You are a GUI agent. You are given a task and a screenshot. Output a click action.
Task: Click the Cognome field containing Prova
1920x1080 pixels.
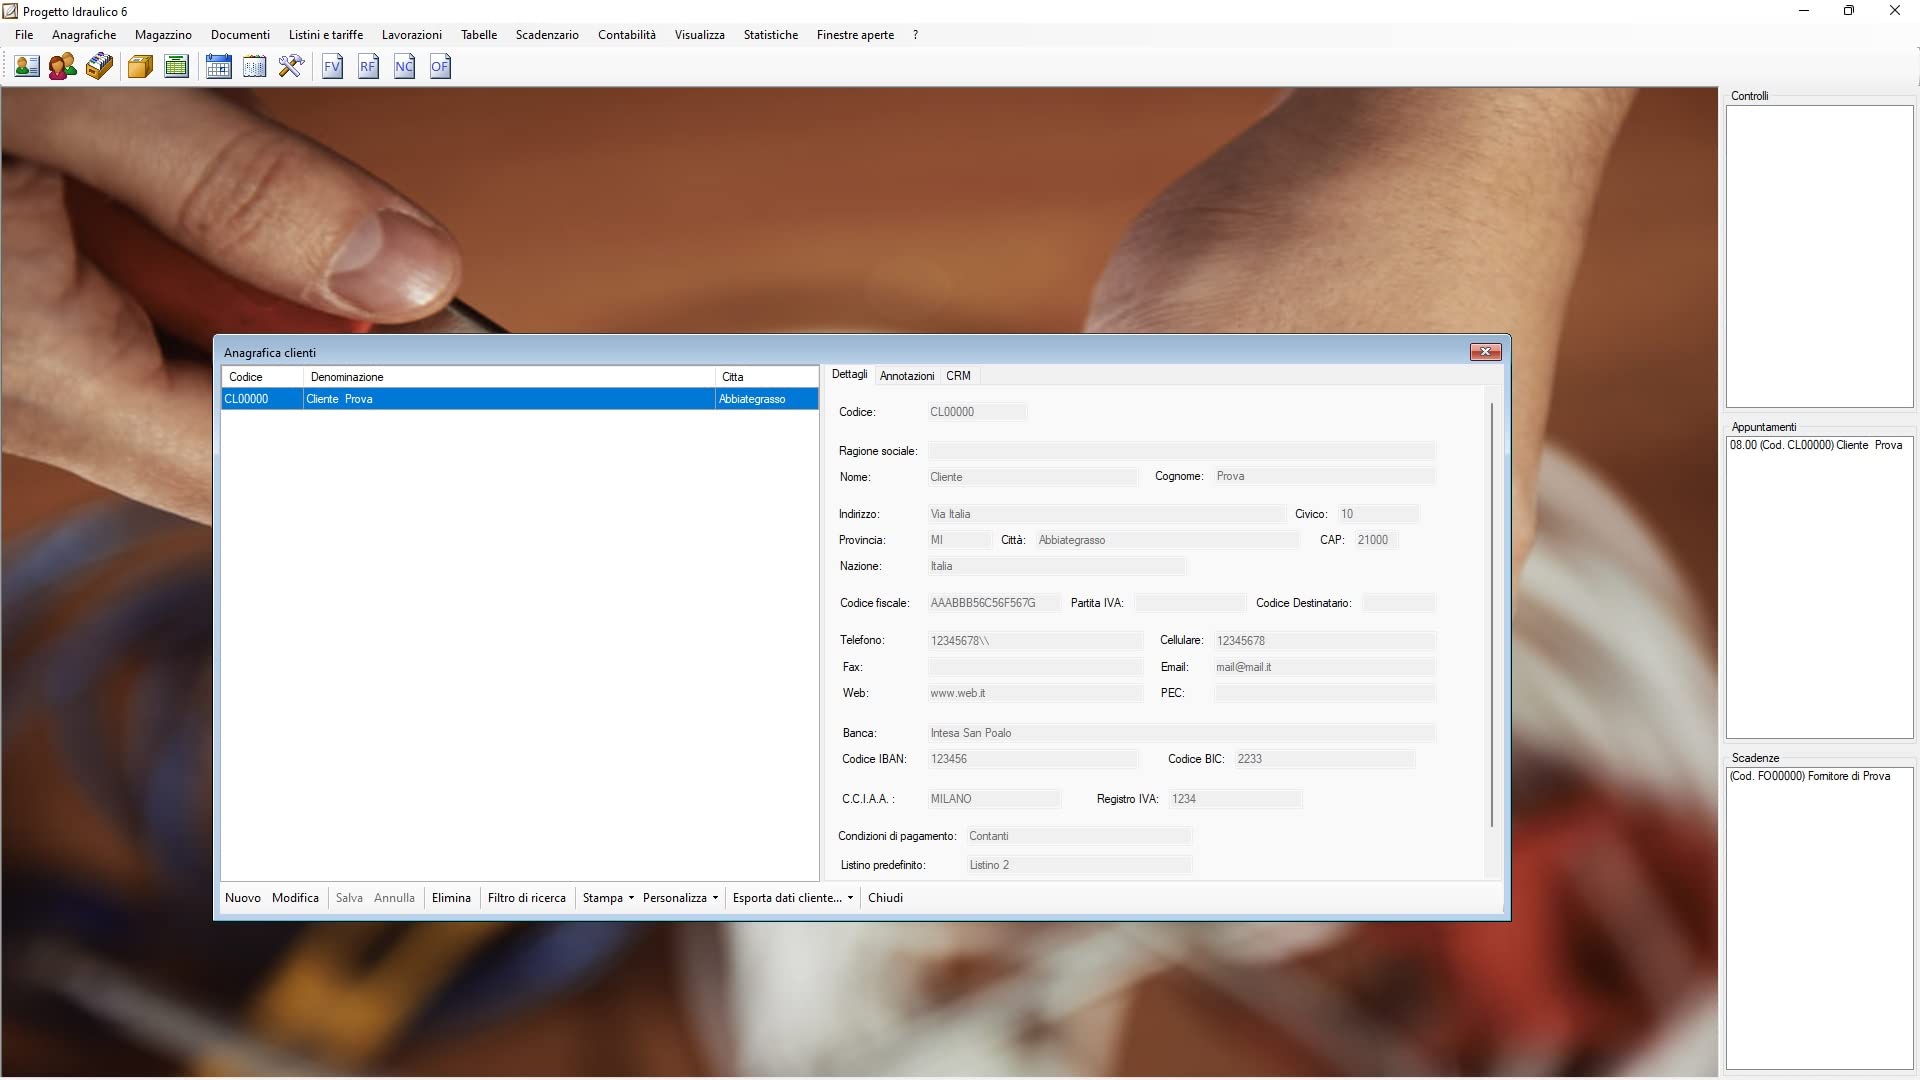click(1325, 476)
